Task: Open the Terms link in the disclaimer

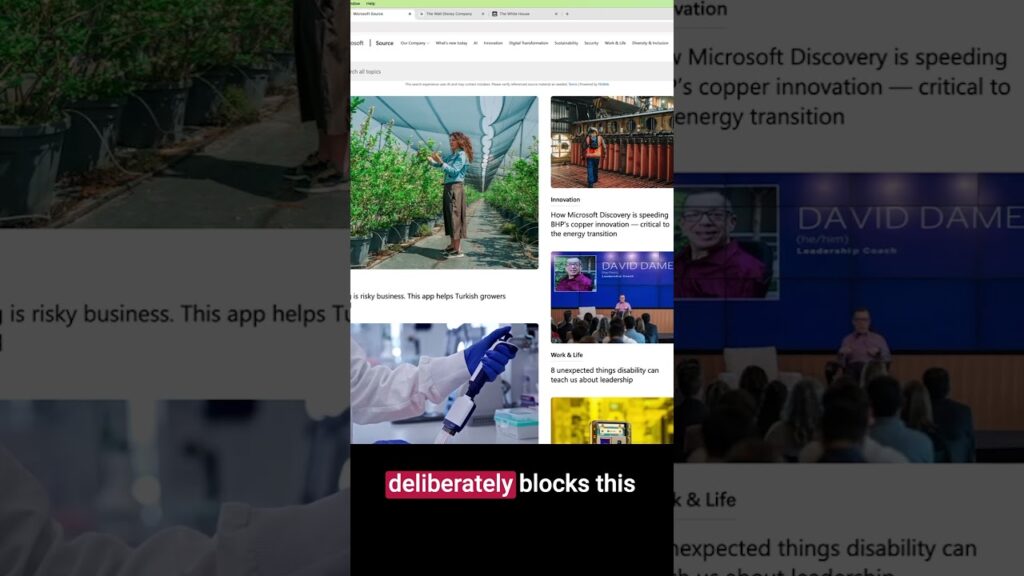Action: [x=572, y=84]
